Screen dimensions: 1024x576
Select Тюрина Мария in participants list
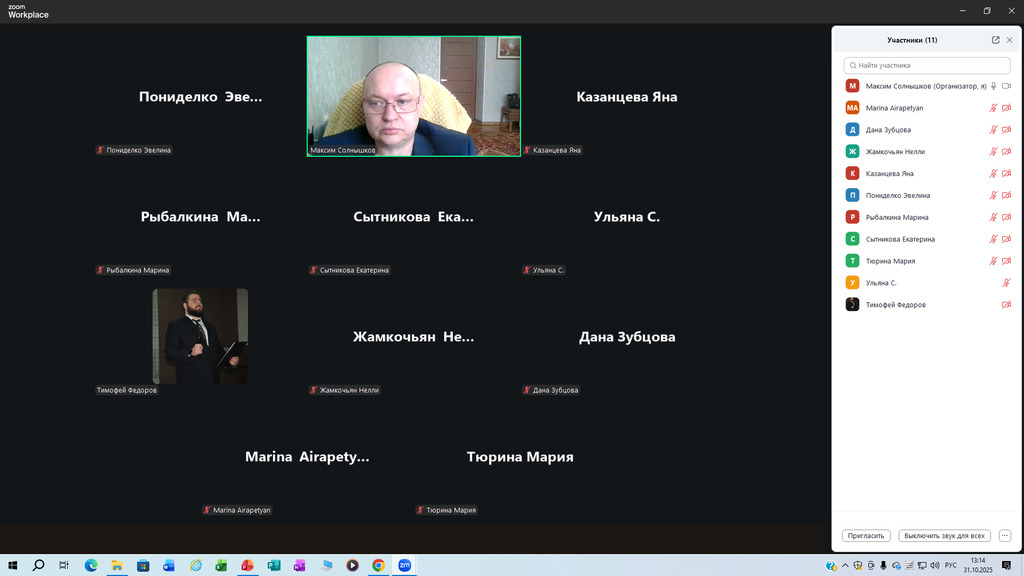tap(890, 261)
